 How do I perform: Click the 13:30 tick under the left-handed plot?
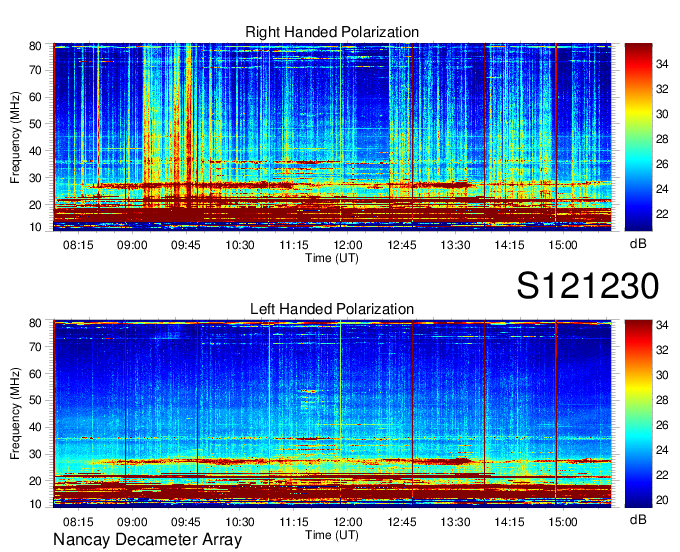coord(455,522)
